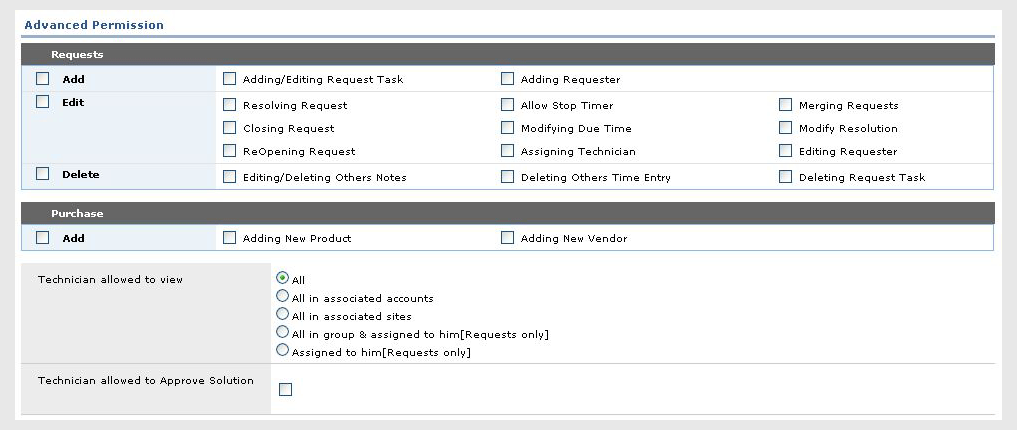
Task: Check the Adding Requester option
Action: click(508, 79)
